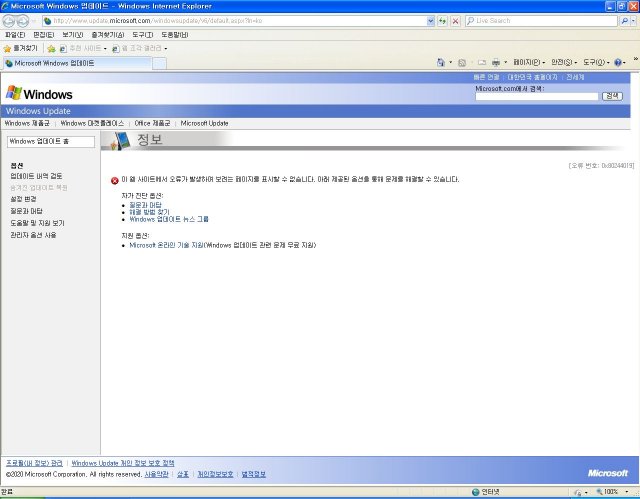
Task: Click the Windows Update privacy policy footer link
Action: pyautogui.click(x=123, y=463)
